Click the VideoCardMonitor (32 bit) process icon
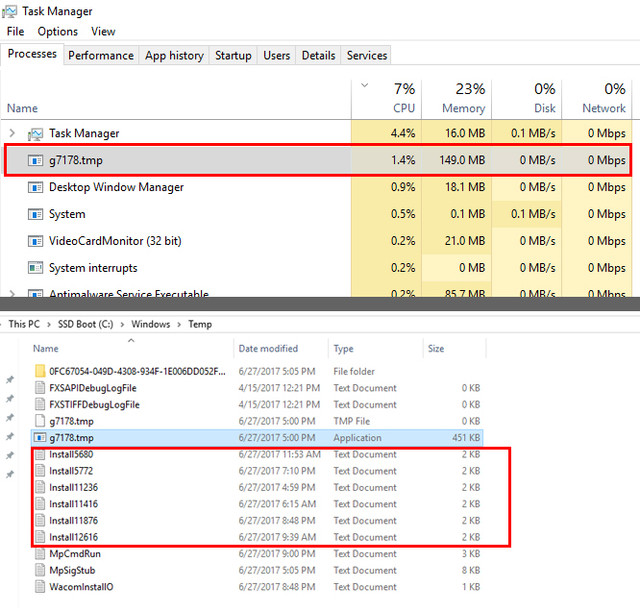Image resolution: width=640 pixels, height=608 pixels. coord(35,241)
